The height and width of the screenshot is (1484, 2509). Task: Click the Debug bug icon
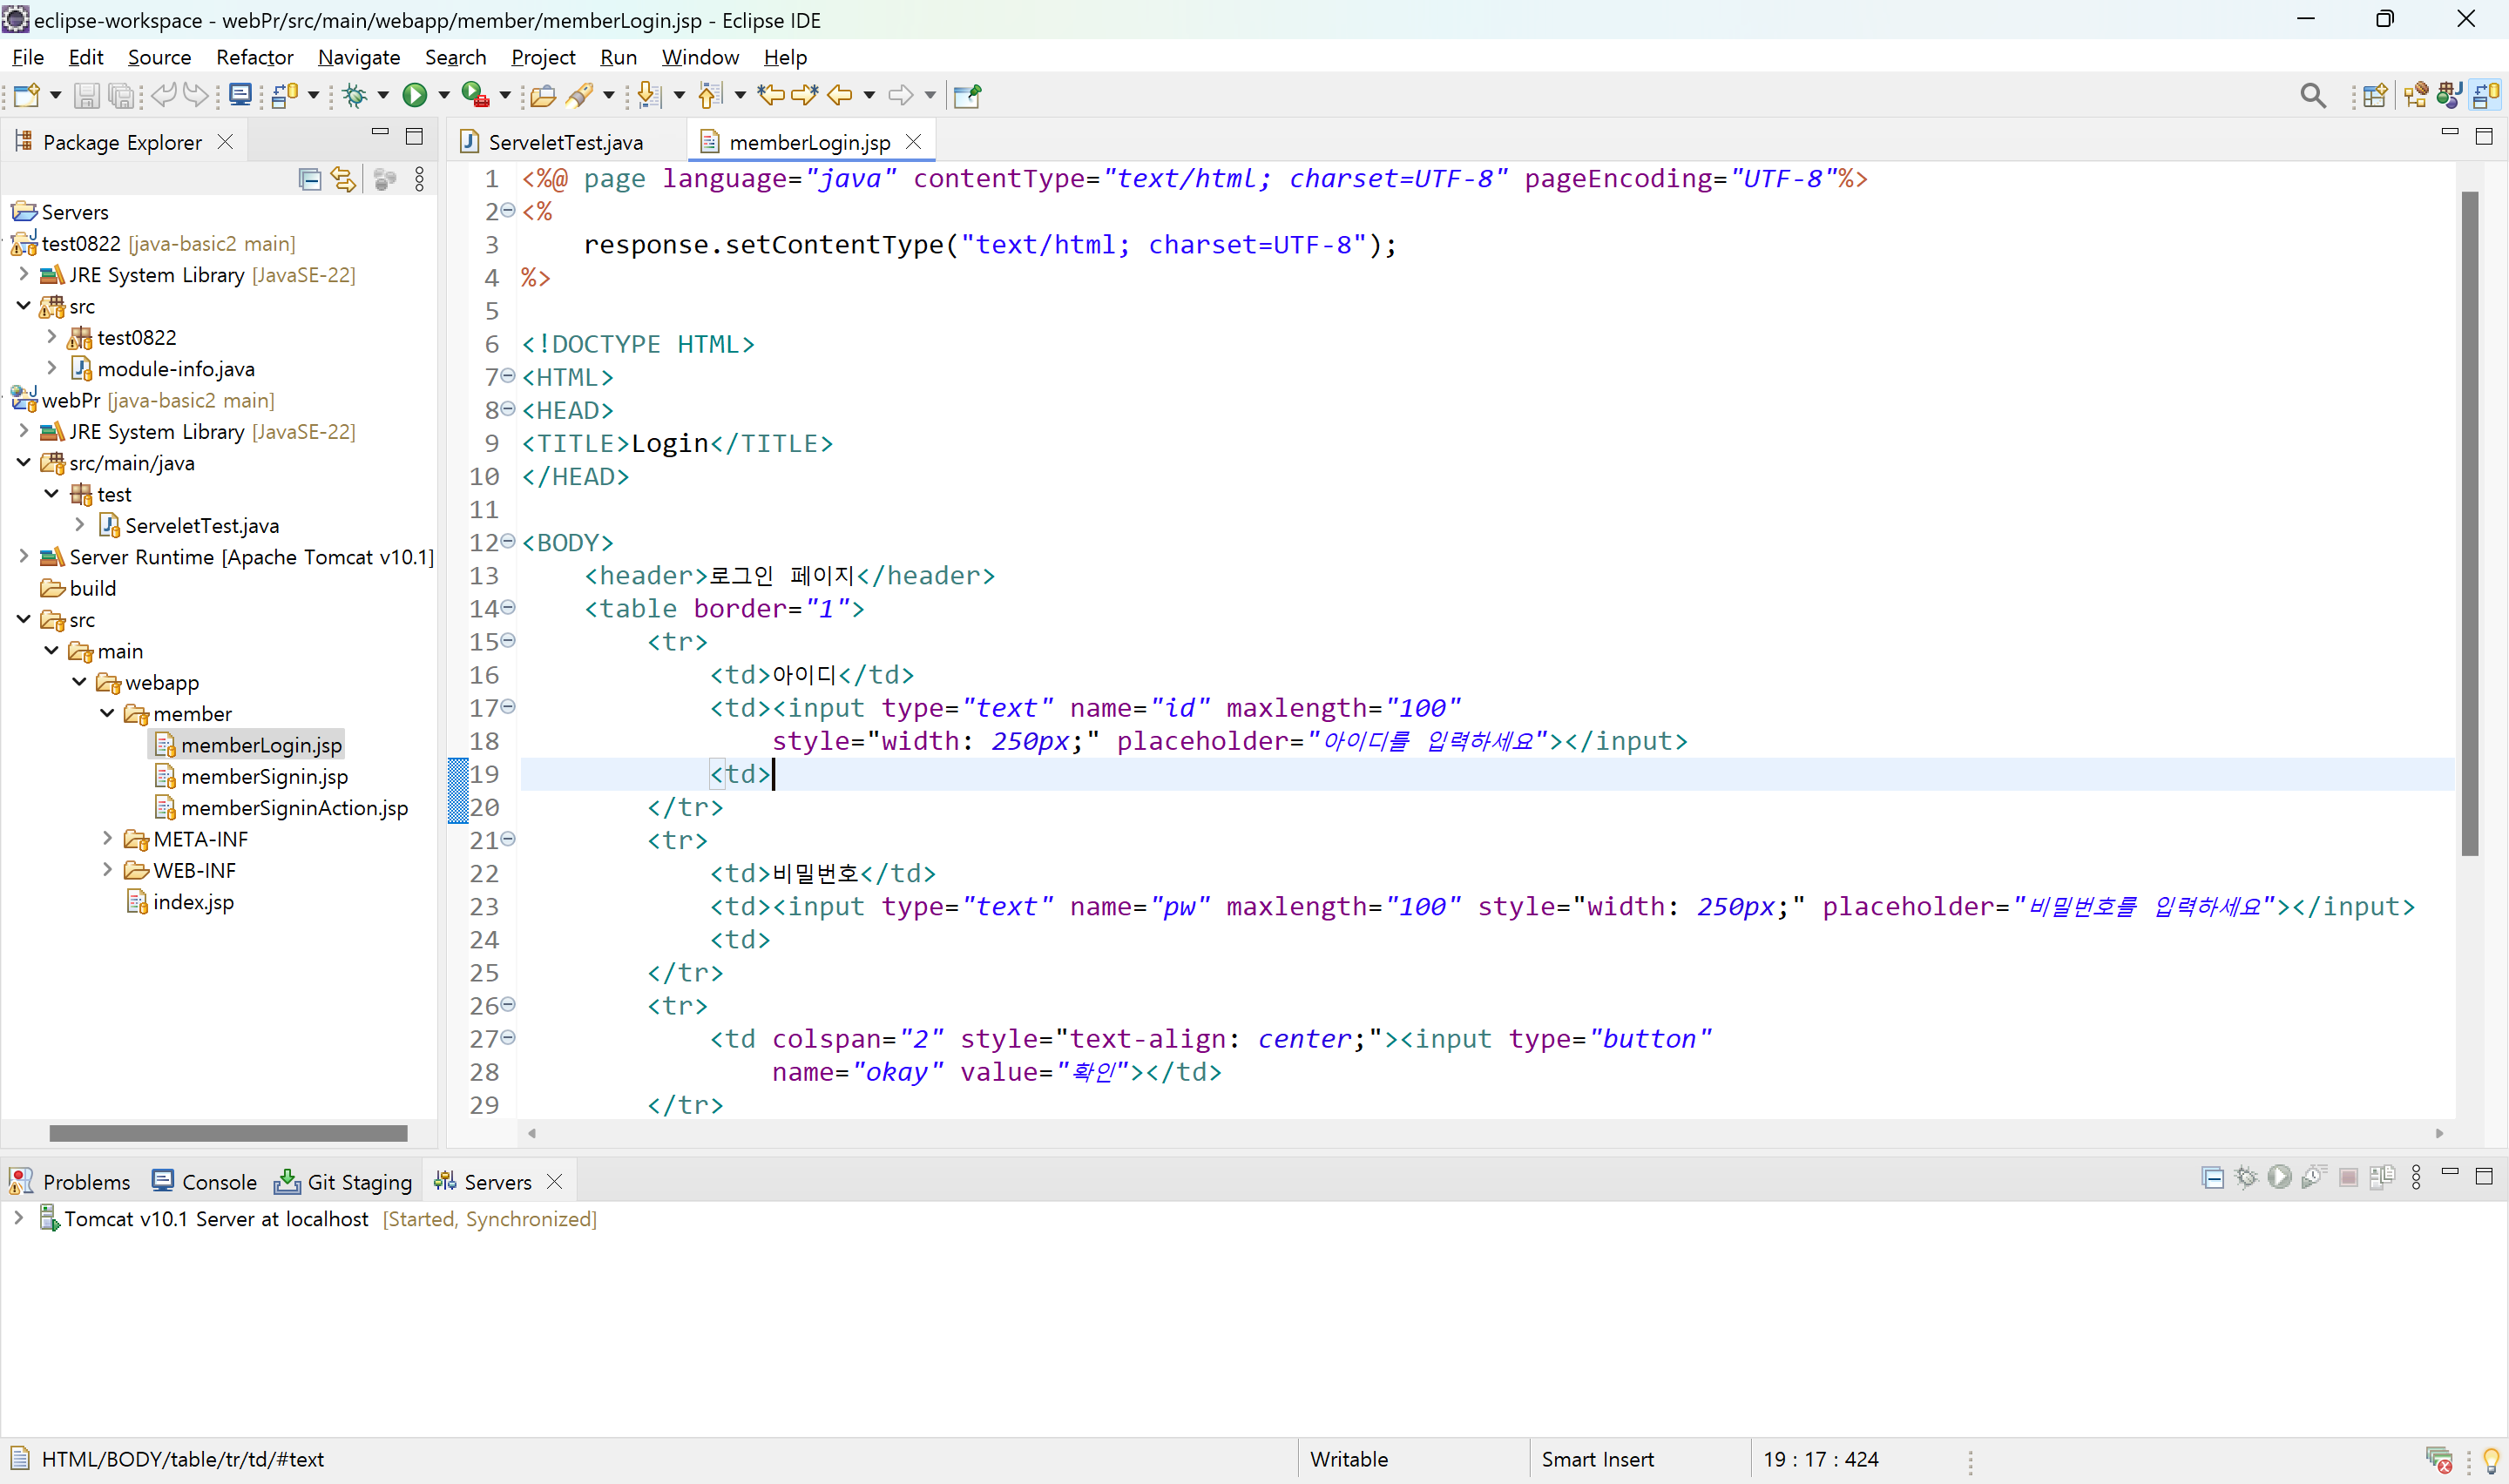pos(354,95)
